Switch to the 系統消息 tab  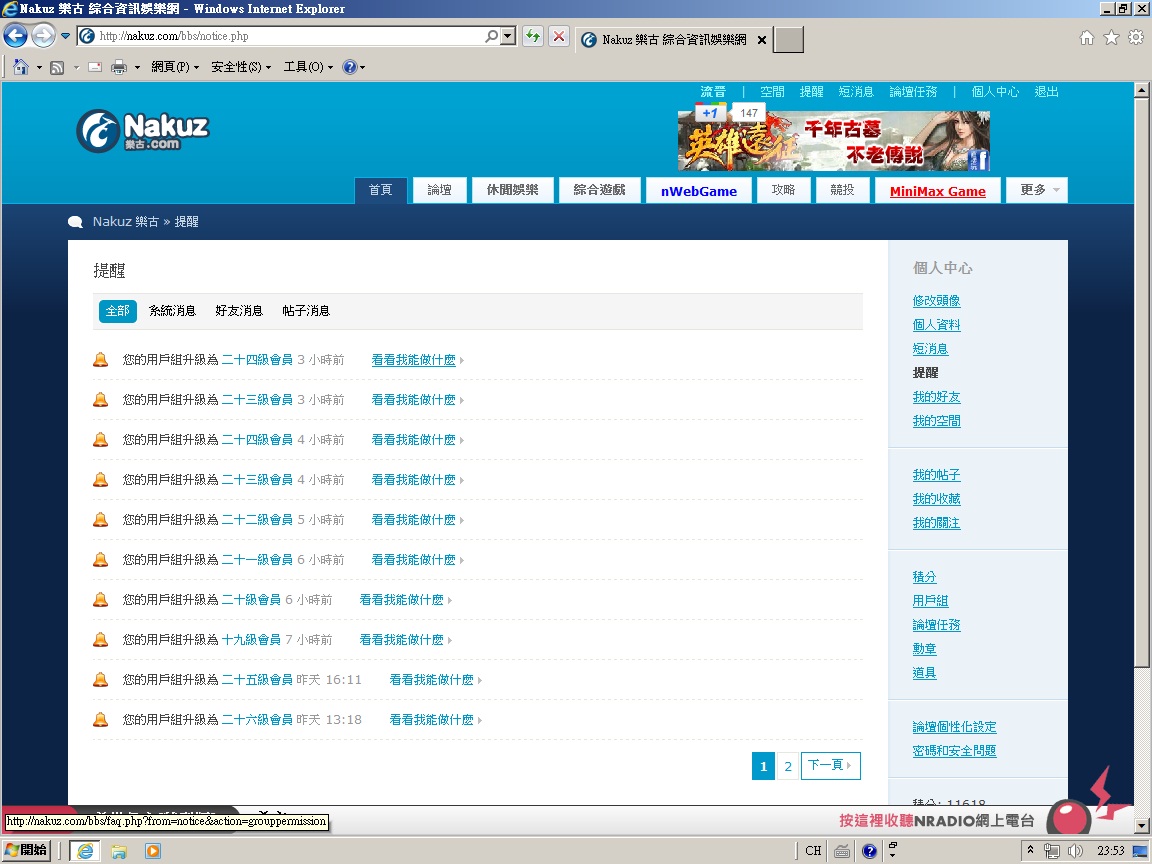point(172,311)
